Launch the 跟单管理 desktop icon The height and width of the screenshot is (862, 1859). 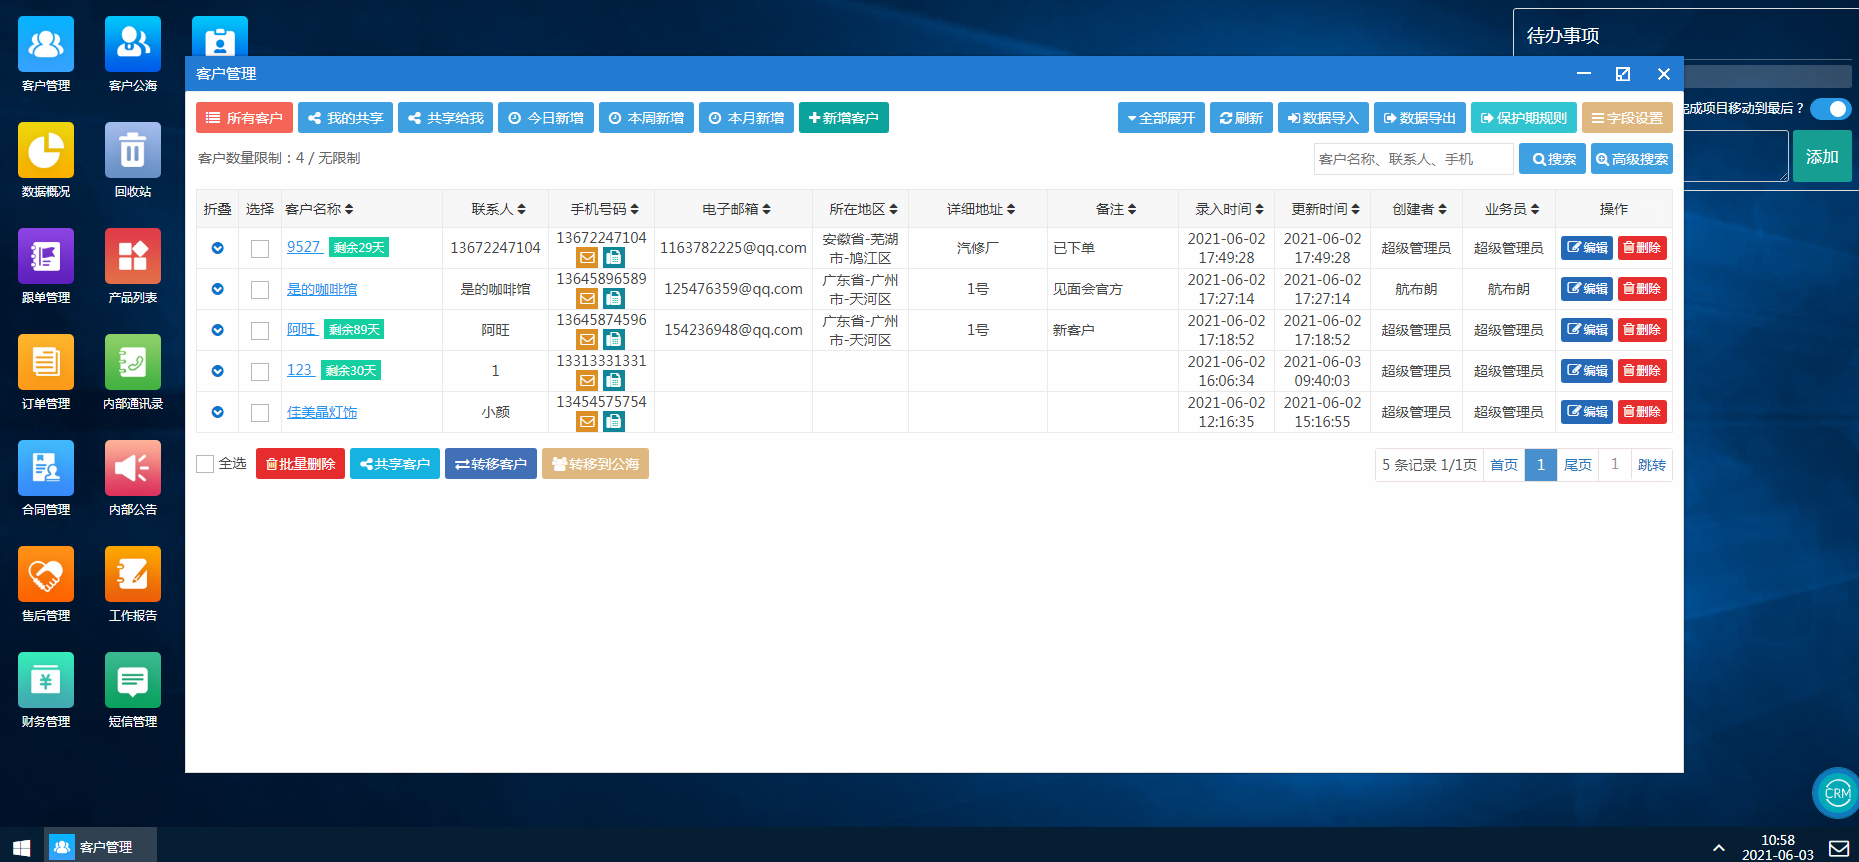coord(46,257)
